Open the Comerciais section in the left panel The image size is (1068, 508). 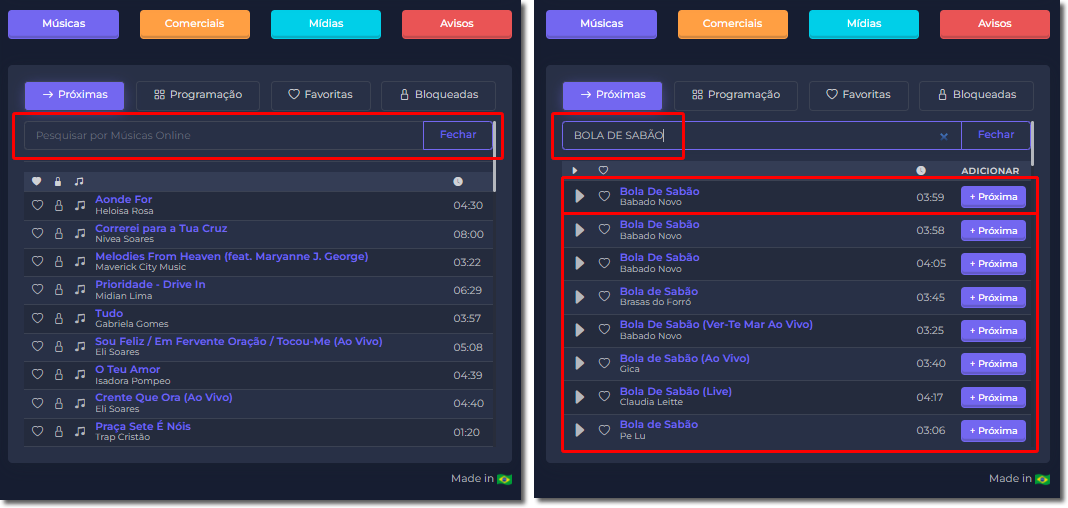[x=194, y=24]
